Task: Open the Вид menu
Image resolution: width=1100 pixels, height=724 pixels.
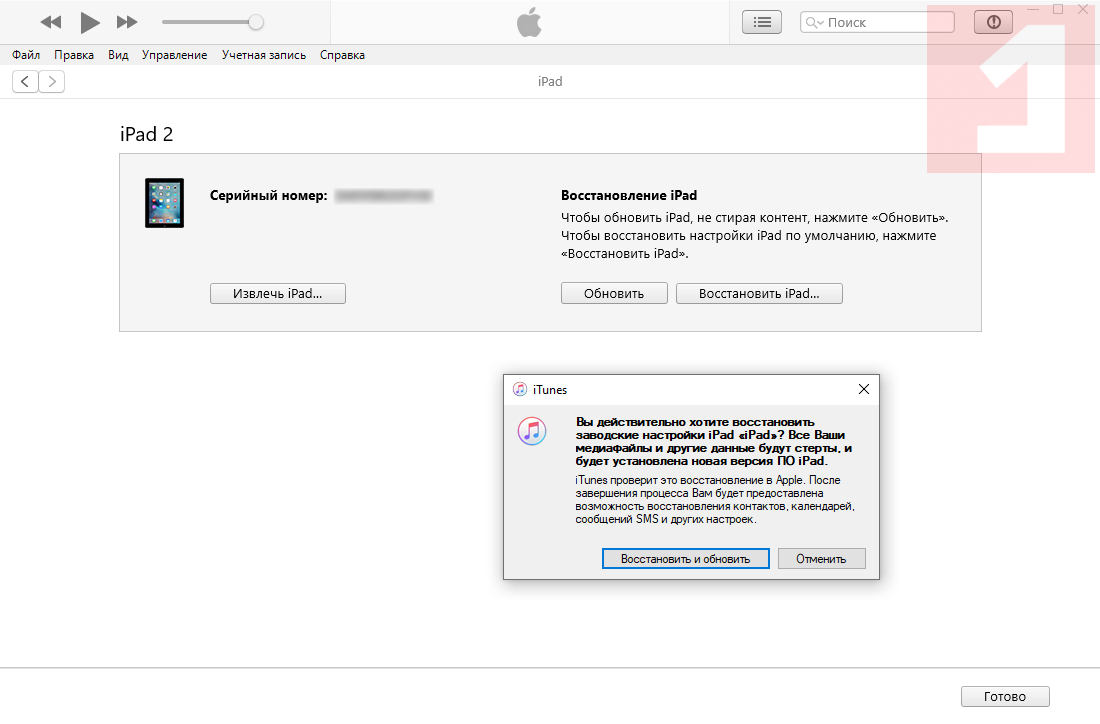Action: coord(118,55)
